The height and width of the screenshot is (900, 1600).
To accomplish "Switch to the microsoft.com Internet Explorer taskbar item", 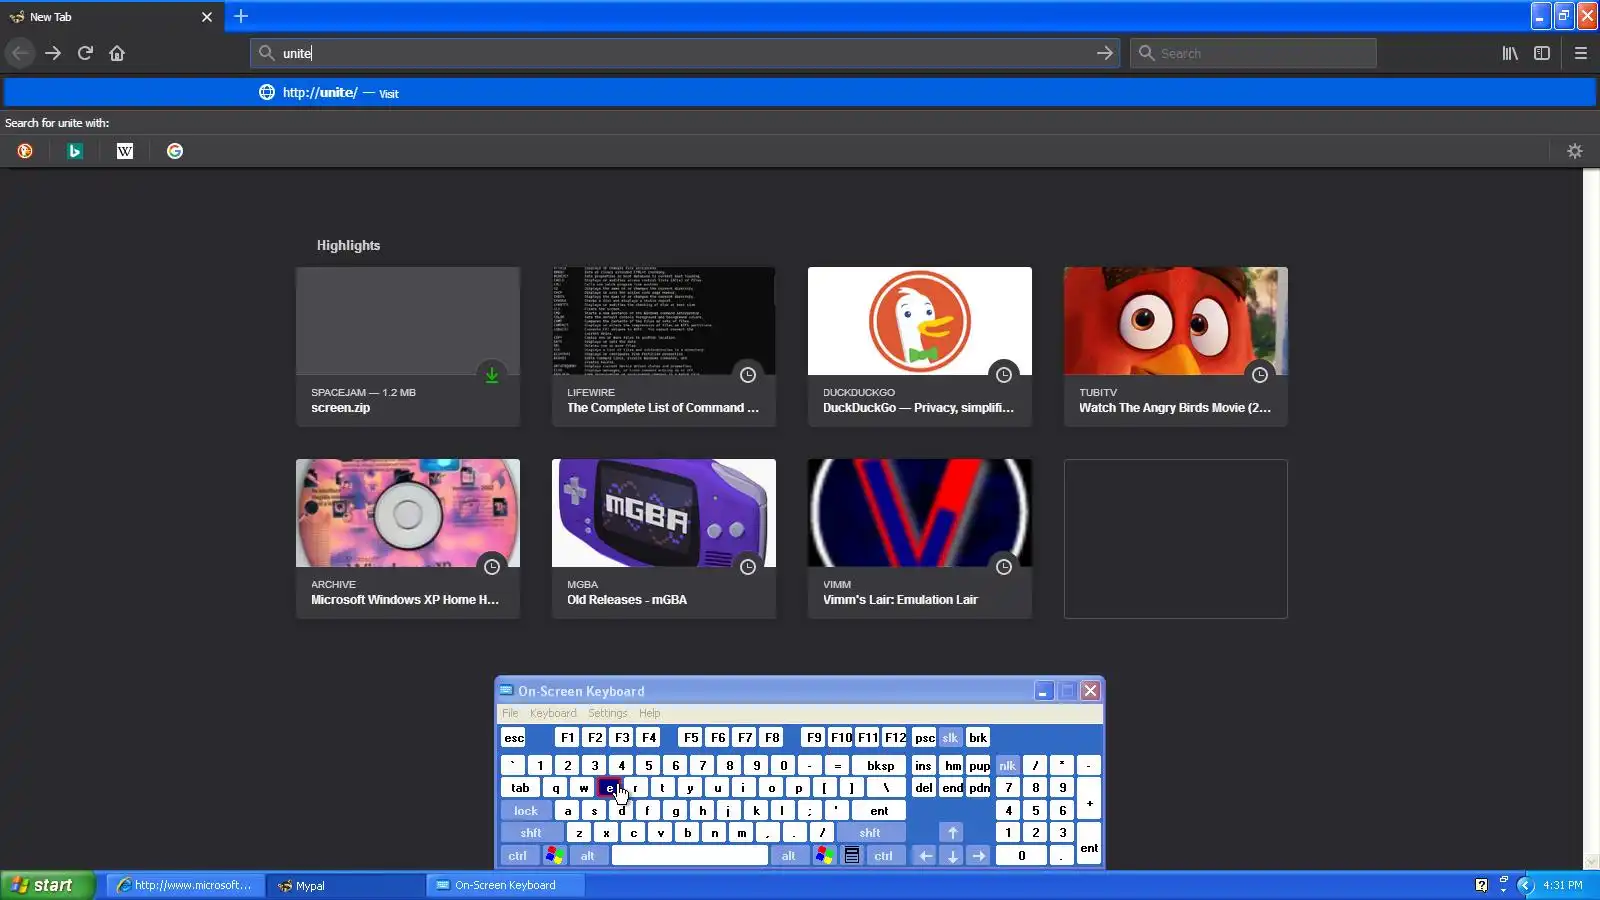I will pos(186,885).
